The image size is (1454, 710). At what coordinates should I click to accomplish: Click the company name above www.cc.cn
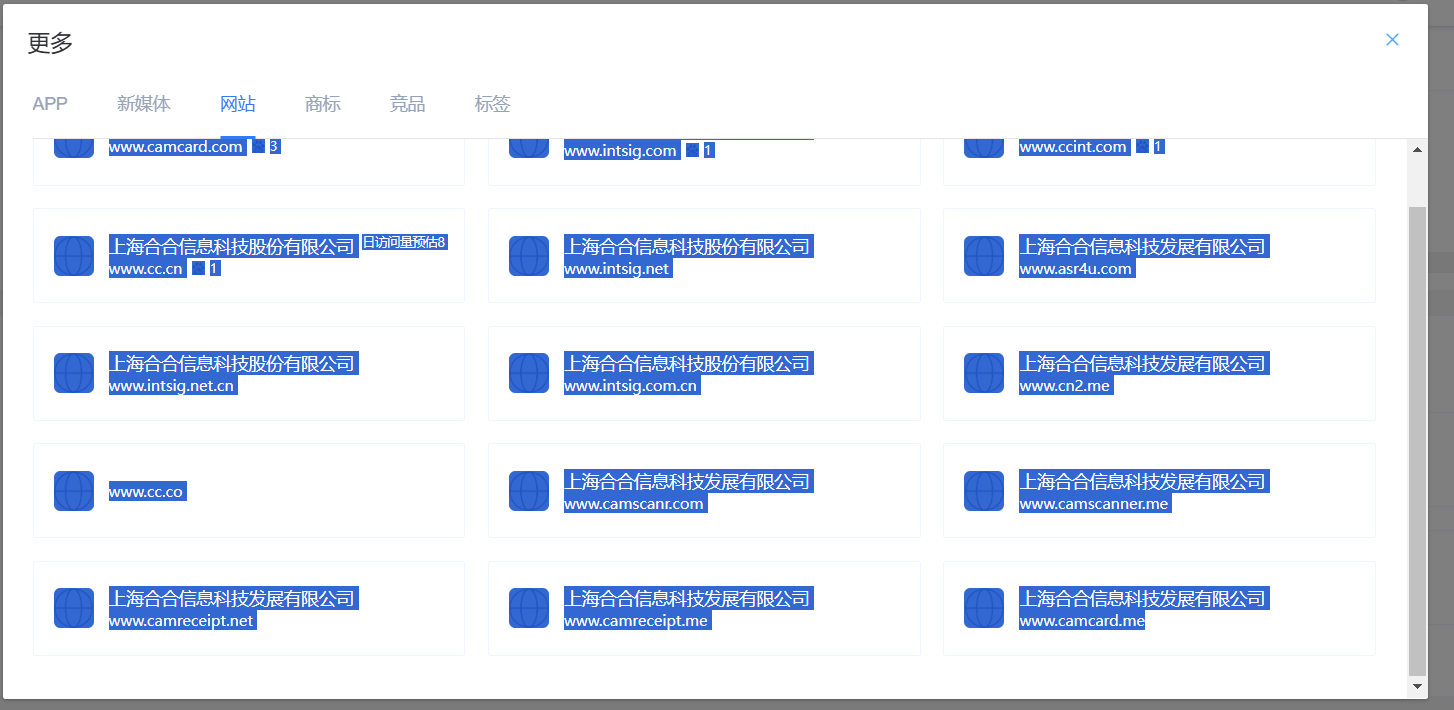[232, 246]
